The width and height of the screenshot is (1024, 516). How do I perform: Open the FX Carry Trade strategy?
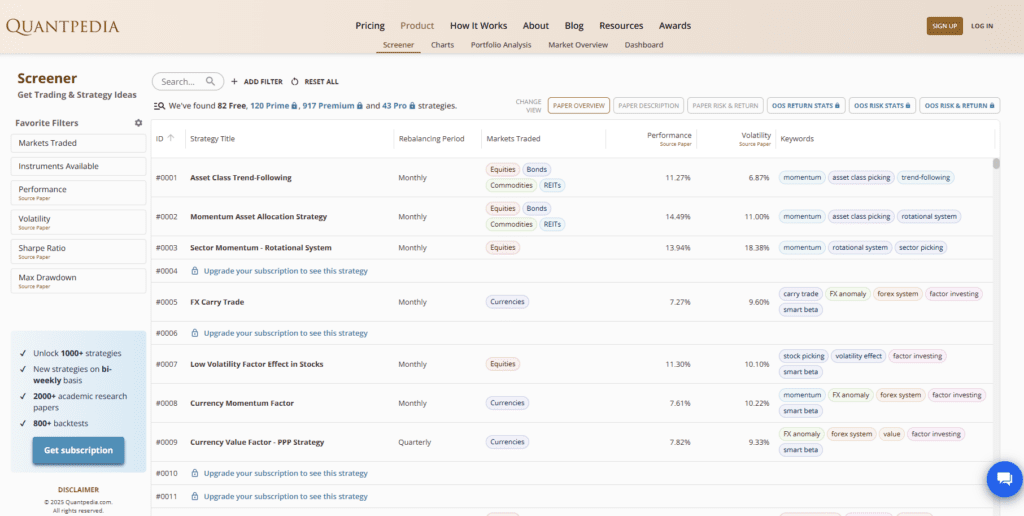[x=217, y=302]
